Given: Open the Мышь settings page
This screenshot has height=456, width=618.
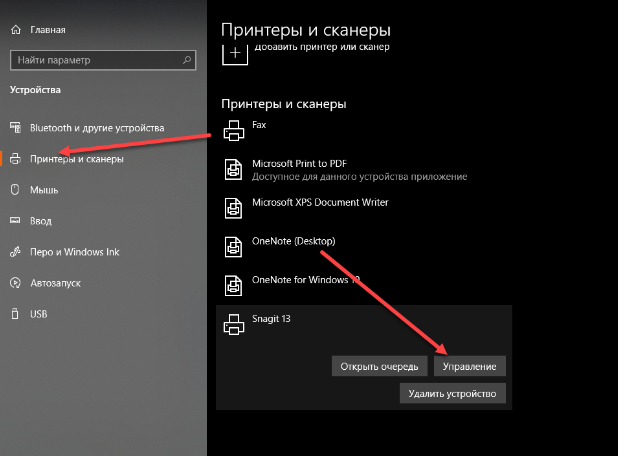Looking at the screenshot, I should 44,190.
